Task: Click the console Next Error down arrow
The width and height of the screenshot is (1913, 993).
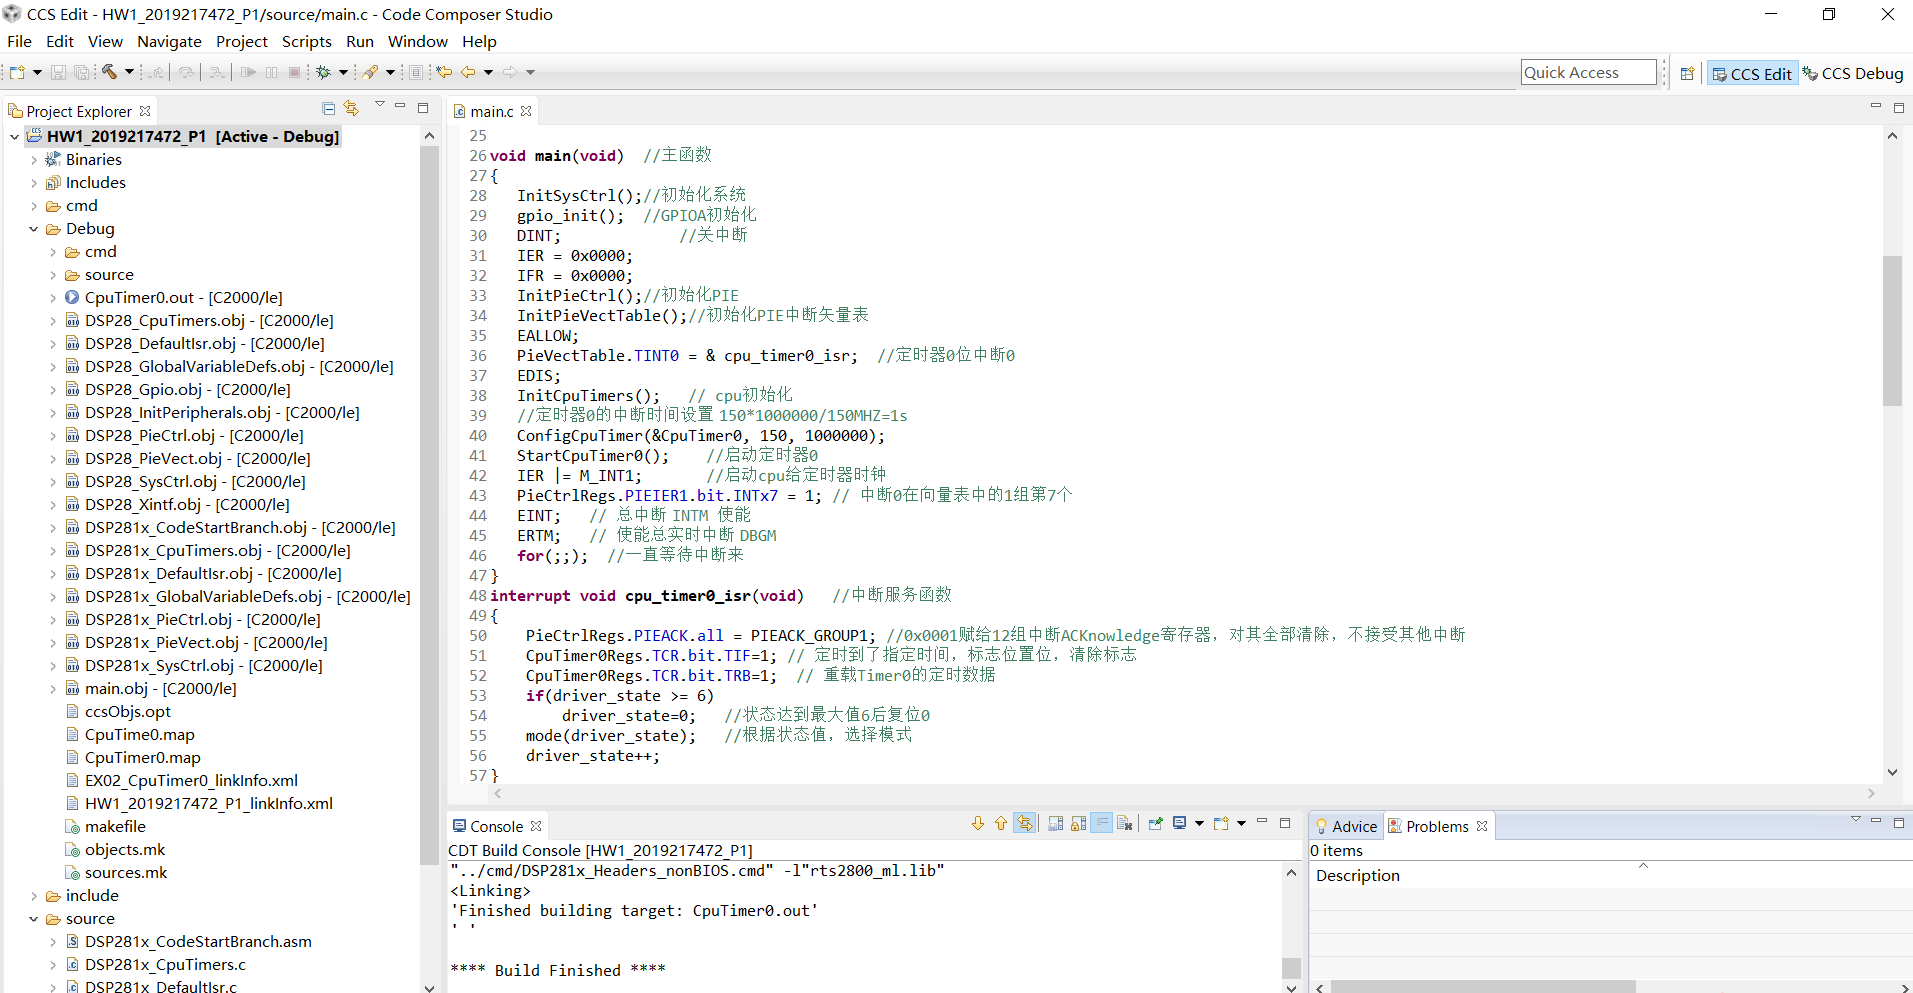Action: tap(978, 823)
